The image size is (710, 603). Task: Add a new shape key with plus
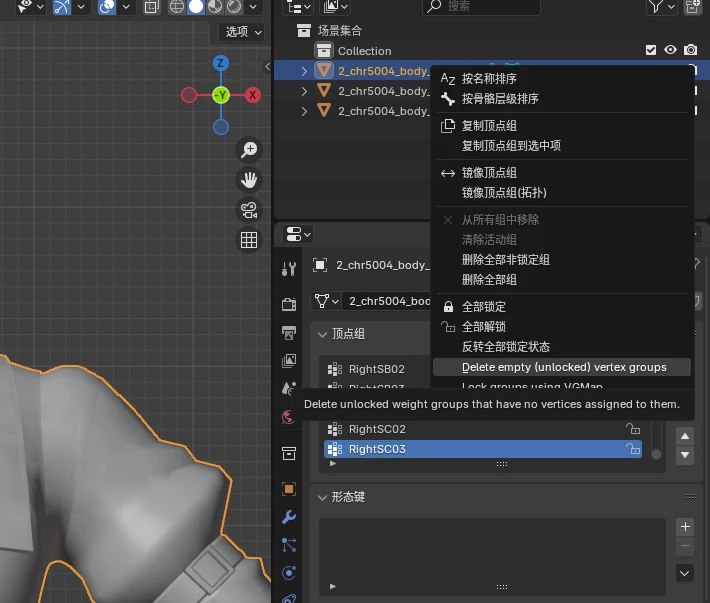tap(685, 526)
